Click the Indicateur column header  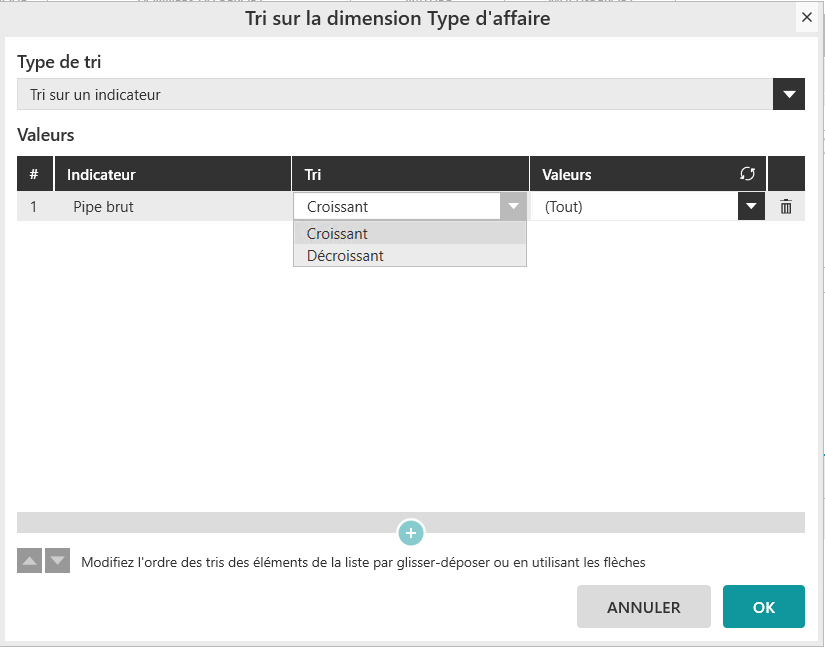click(x=101, y=175)
